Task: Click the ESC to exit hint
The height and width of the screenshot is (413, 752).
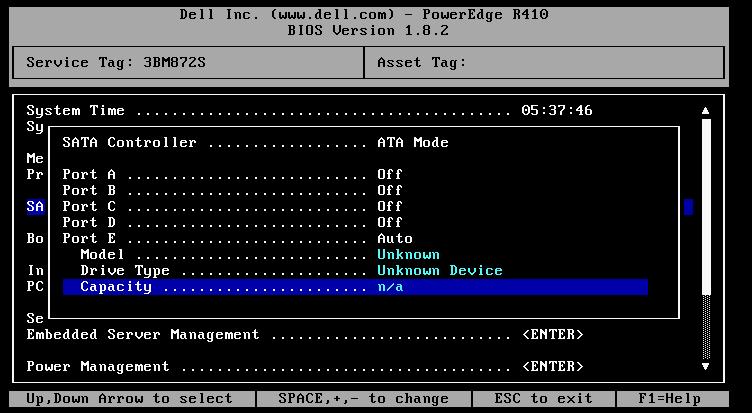Action: [543, 399]
